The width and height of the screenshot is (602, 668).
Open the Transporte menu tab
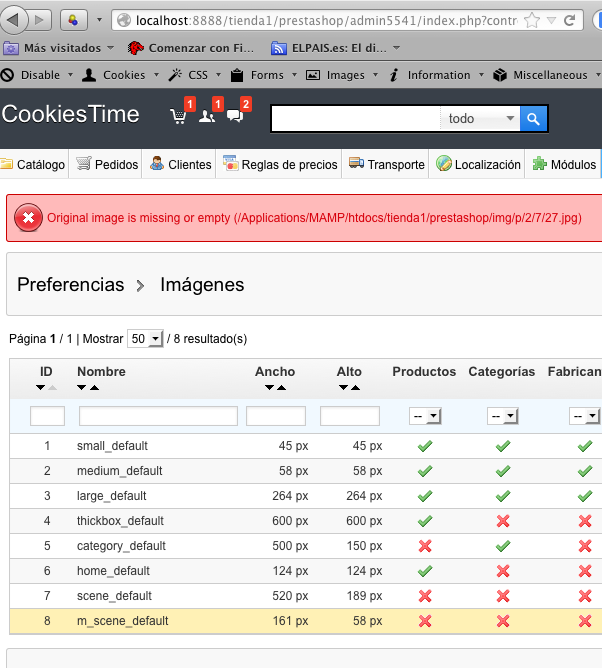point(386,164)
